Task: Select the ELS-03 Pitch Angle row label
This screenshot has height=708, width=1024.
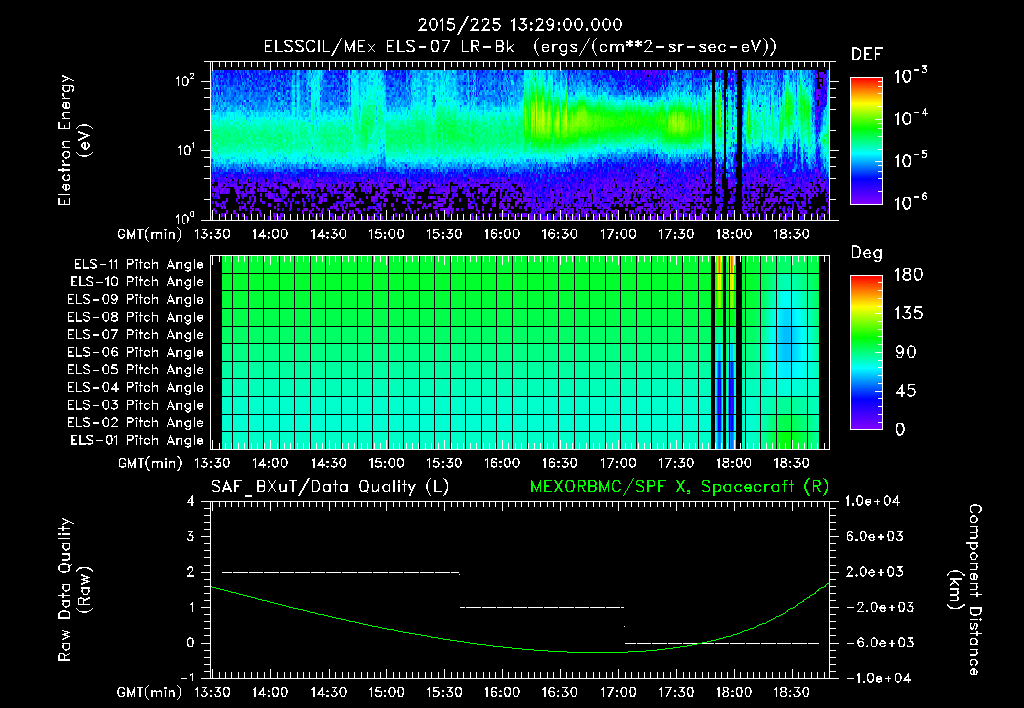Action: [x=136, y=406]
